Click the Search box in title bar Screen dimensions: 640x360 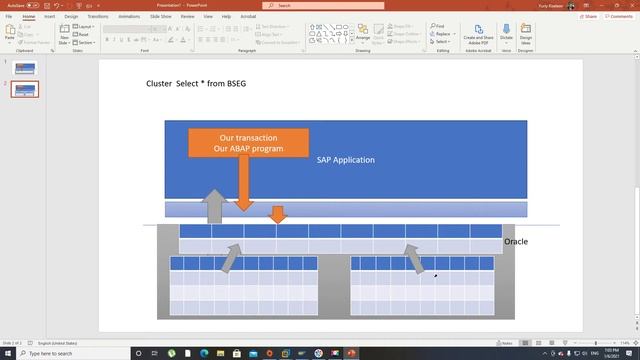click(x=323, y=5)
